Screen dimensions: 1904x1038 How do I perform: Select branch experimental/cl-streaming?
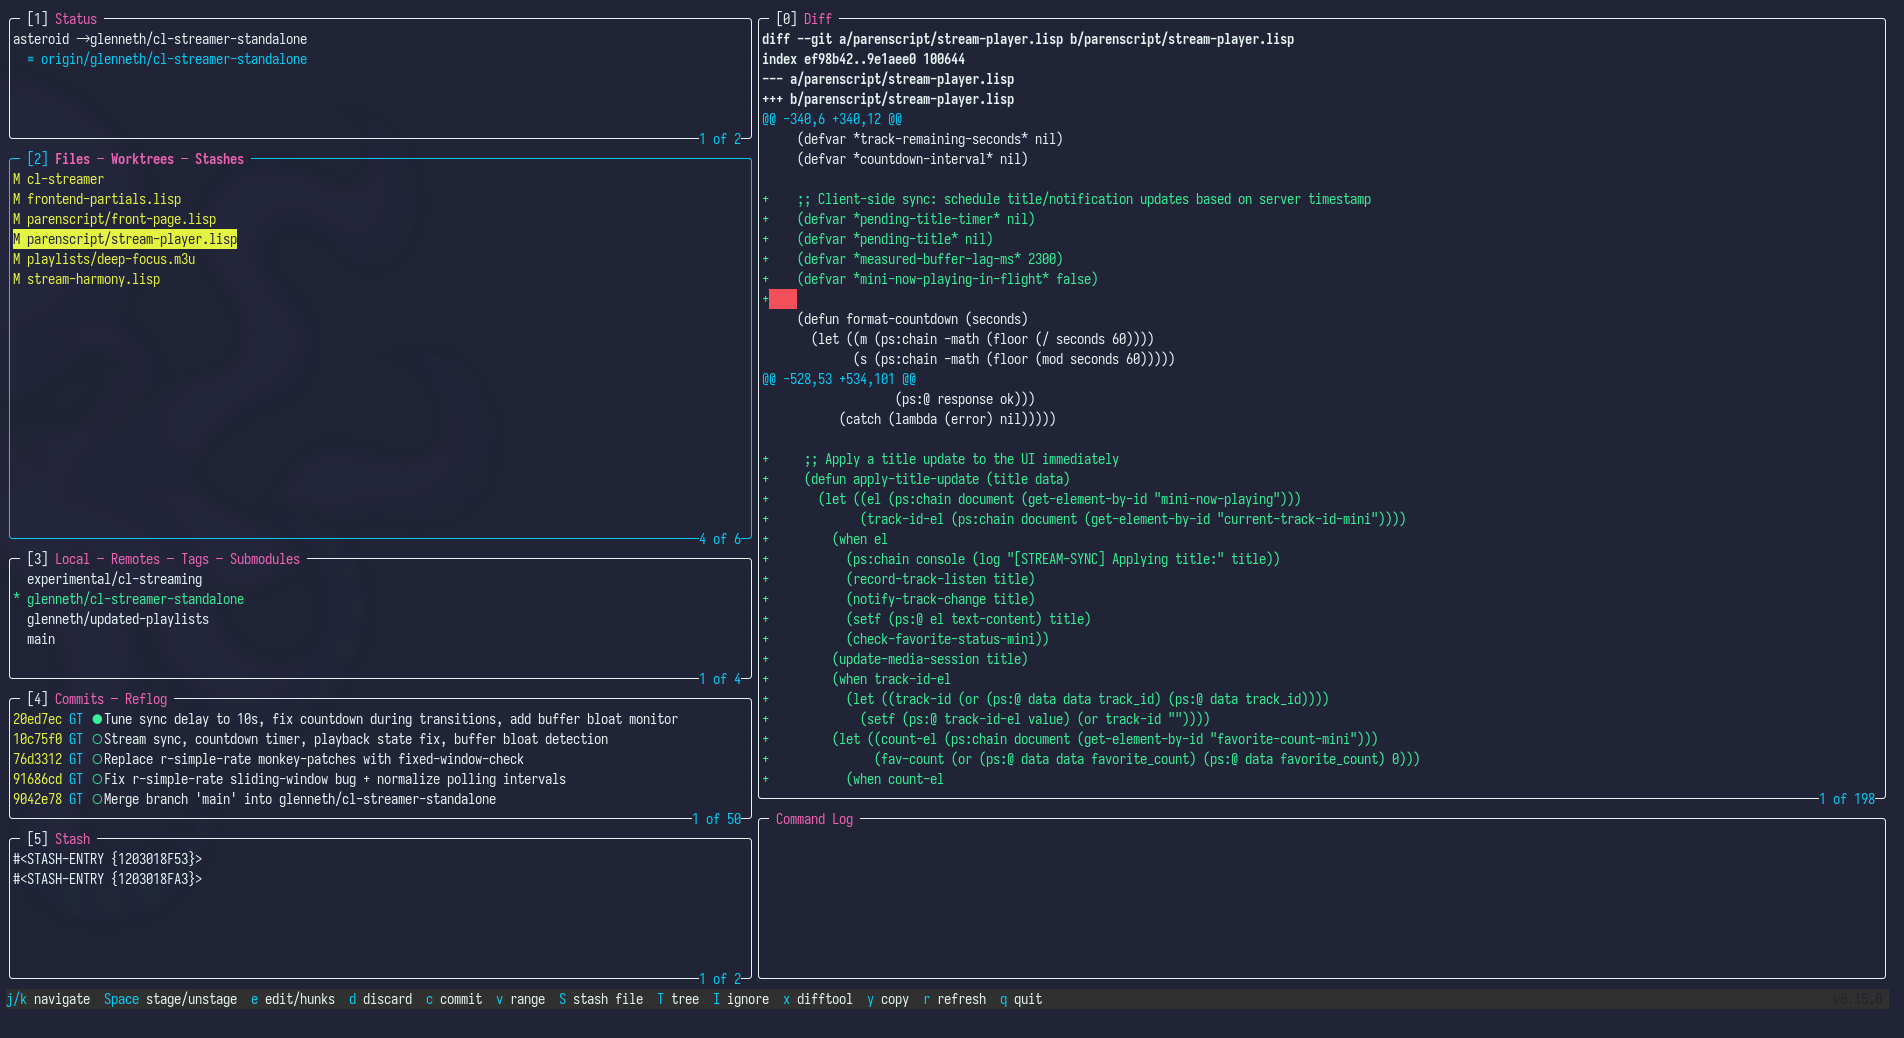pyautogui.click(x=114, y=579)
